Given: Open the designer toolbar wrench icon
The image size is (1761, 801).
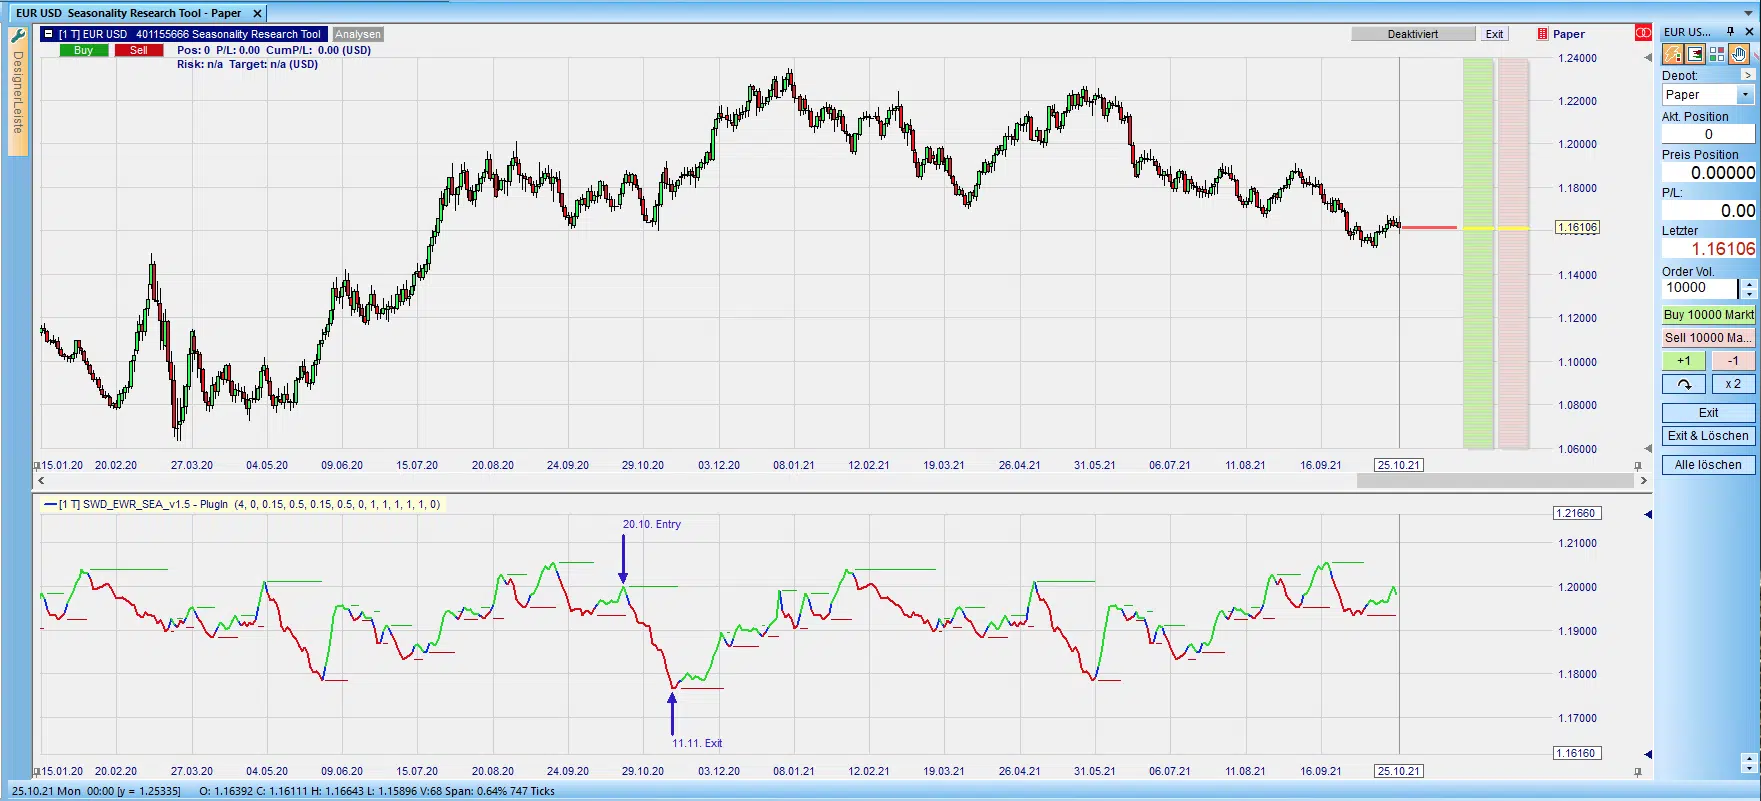Looking at the screenshot, I should (x=18, y=35).
